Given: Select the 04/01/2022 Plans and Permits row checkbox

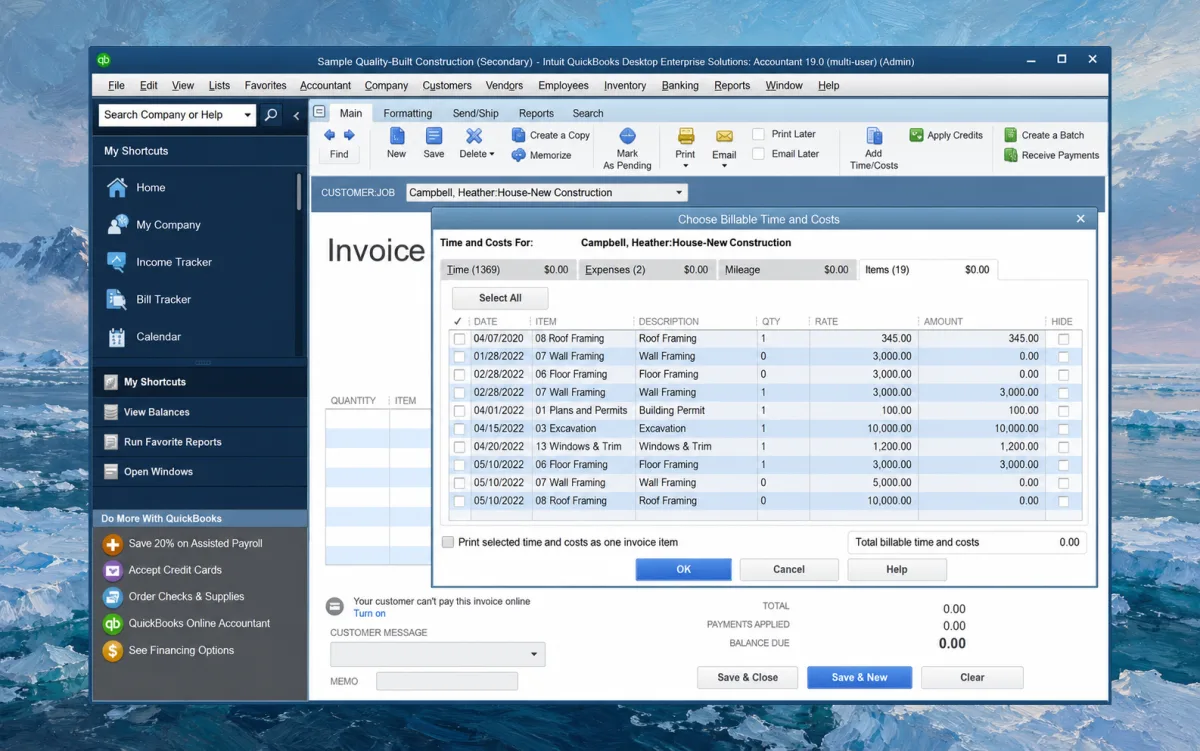Looking at the screenshot, I should pos(459,411).
